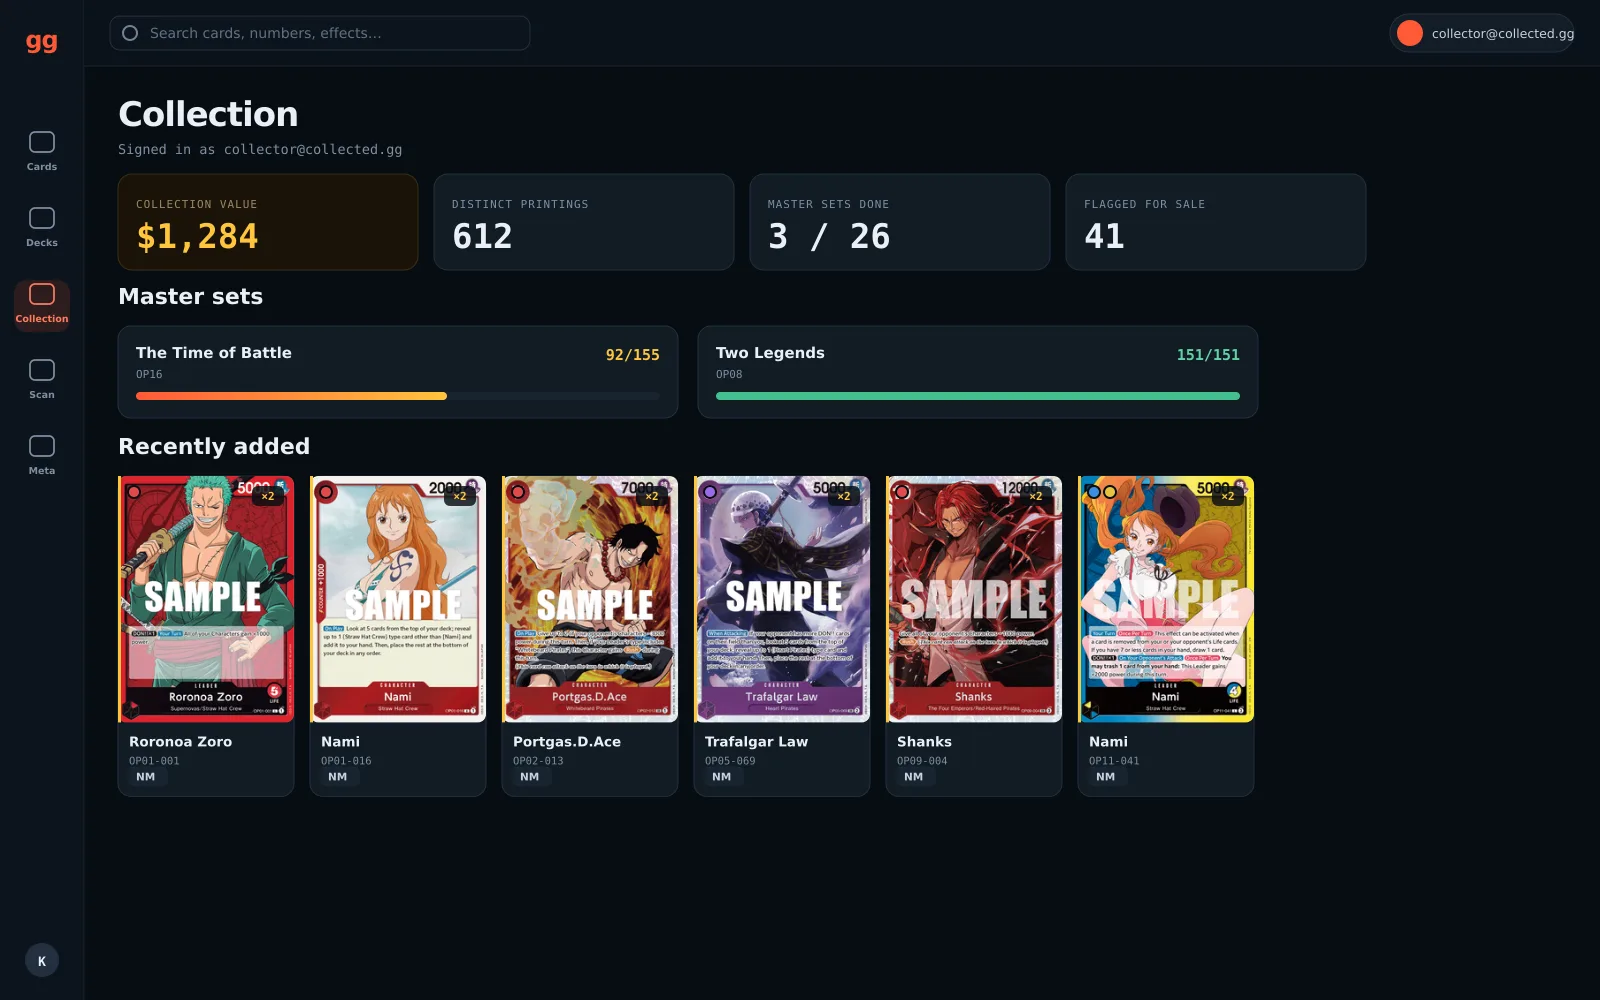Image resolution: width=1600 pixels, height=1000 pixels.
Task: Click the 92/155 progress count
Action: (x=633, y=355)
